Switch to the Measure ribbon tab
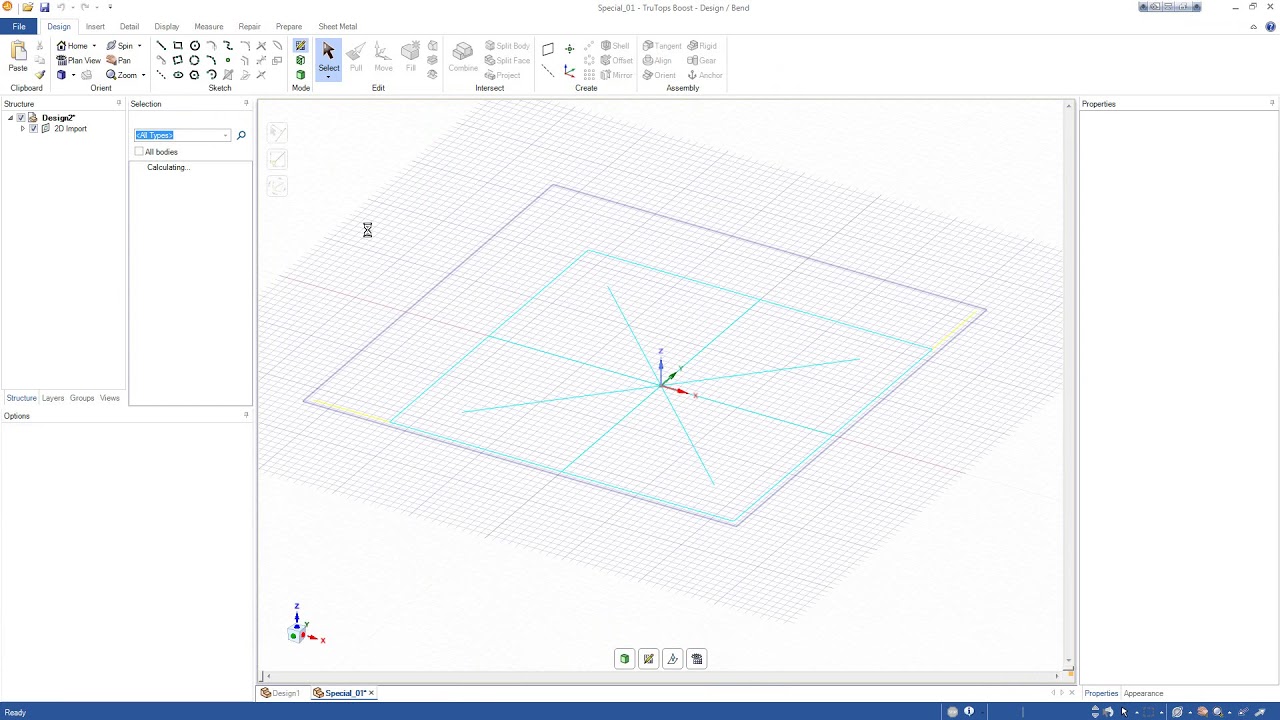1280x720 pixels. click(209, 27)
